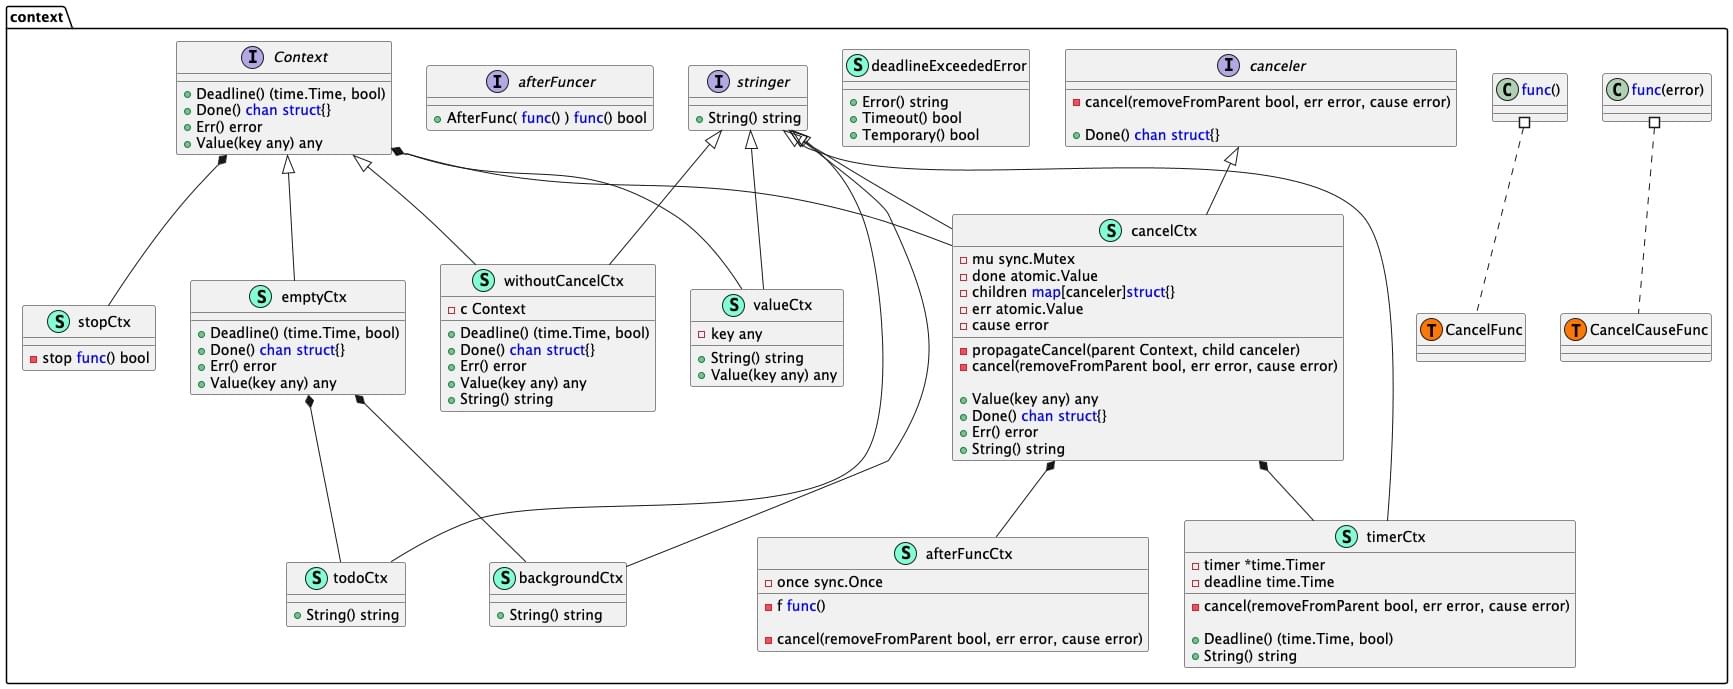Image resolution: width=1733 pixels, height=689 pixels.
Task: Click the green S icon of cancelCtx
Action: (x=1110, y=231)
